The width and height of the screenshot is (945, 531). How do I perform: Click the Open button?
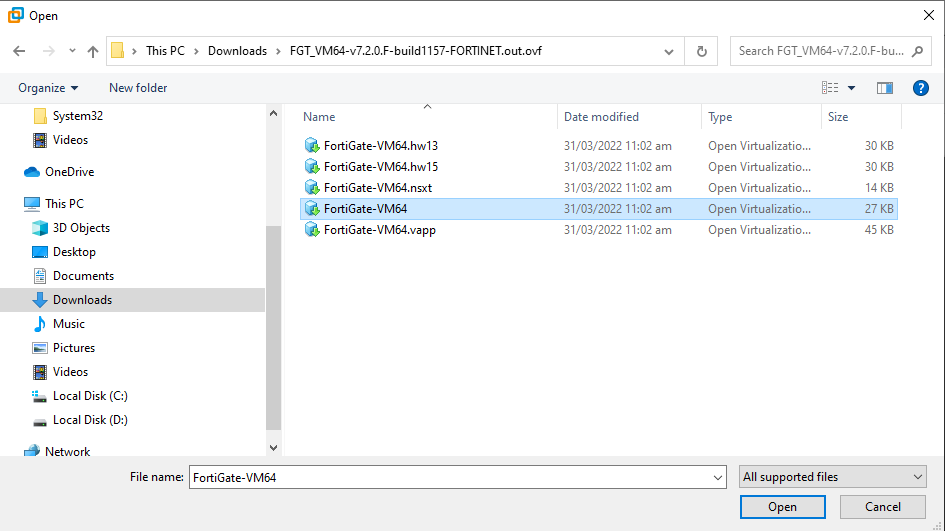point(782,507)
